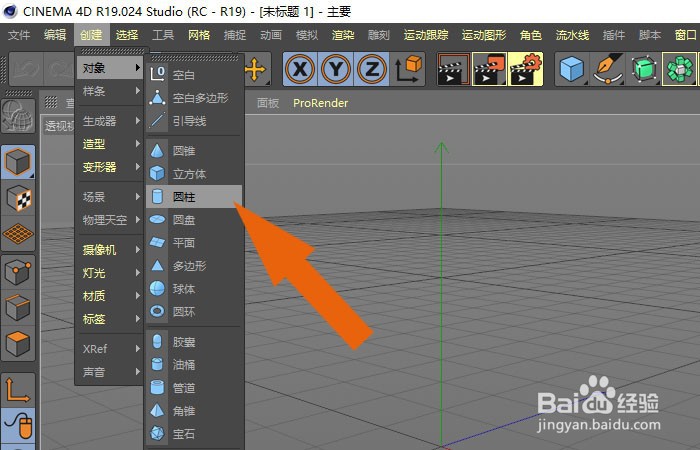
Task: Create 多边形 polygon object
Action: 194,266
